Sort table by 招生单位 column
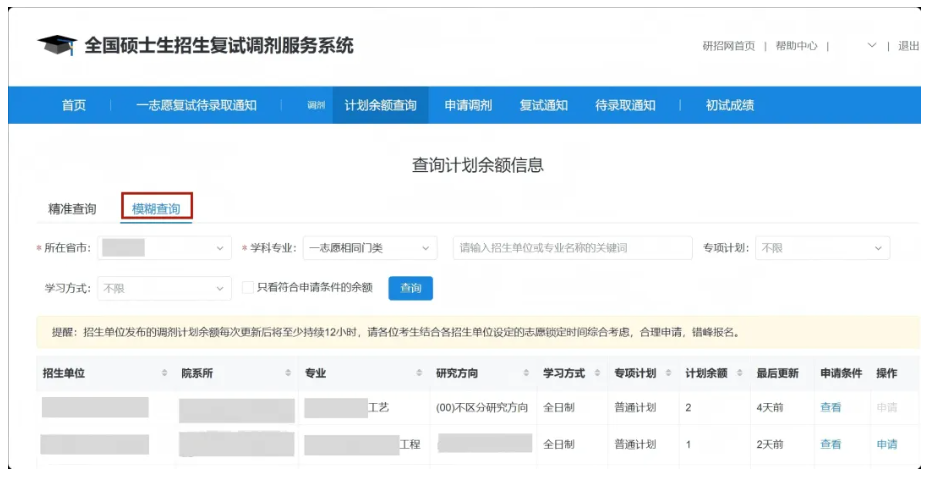 [165, 373]
